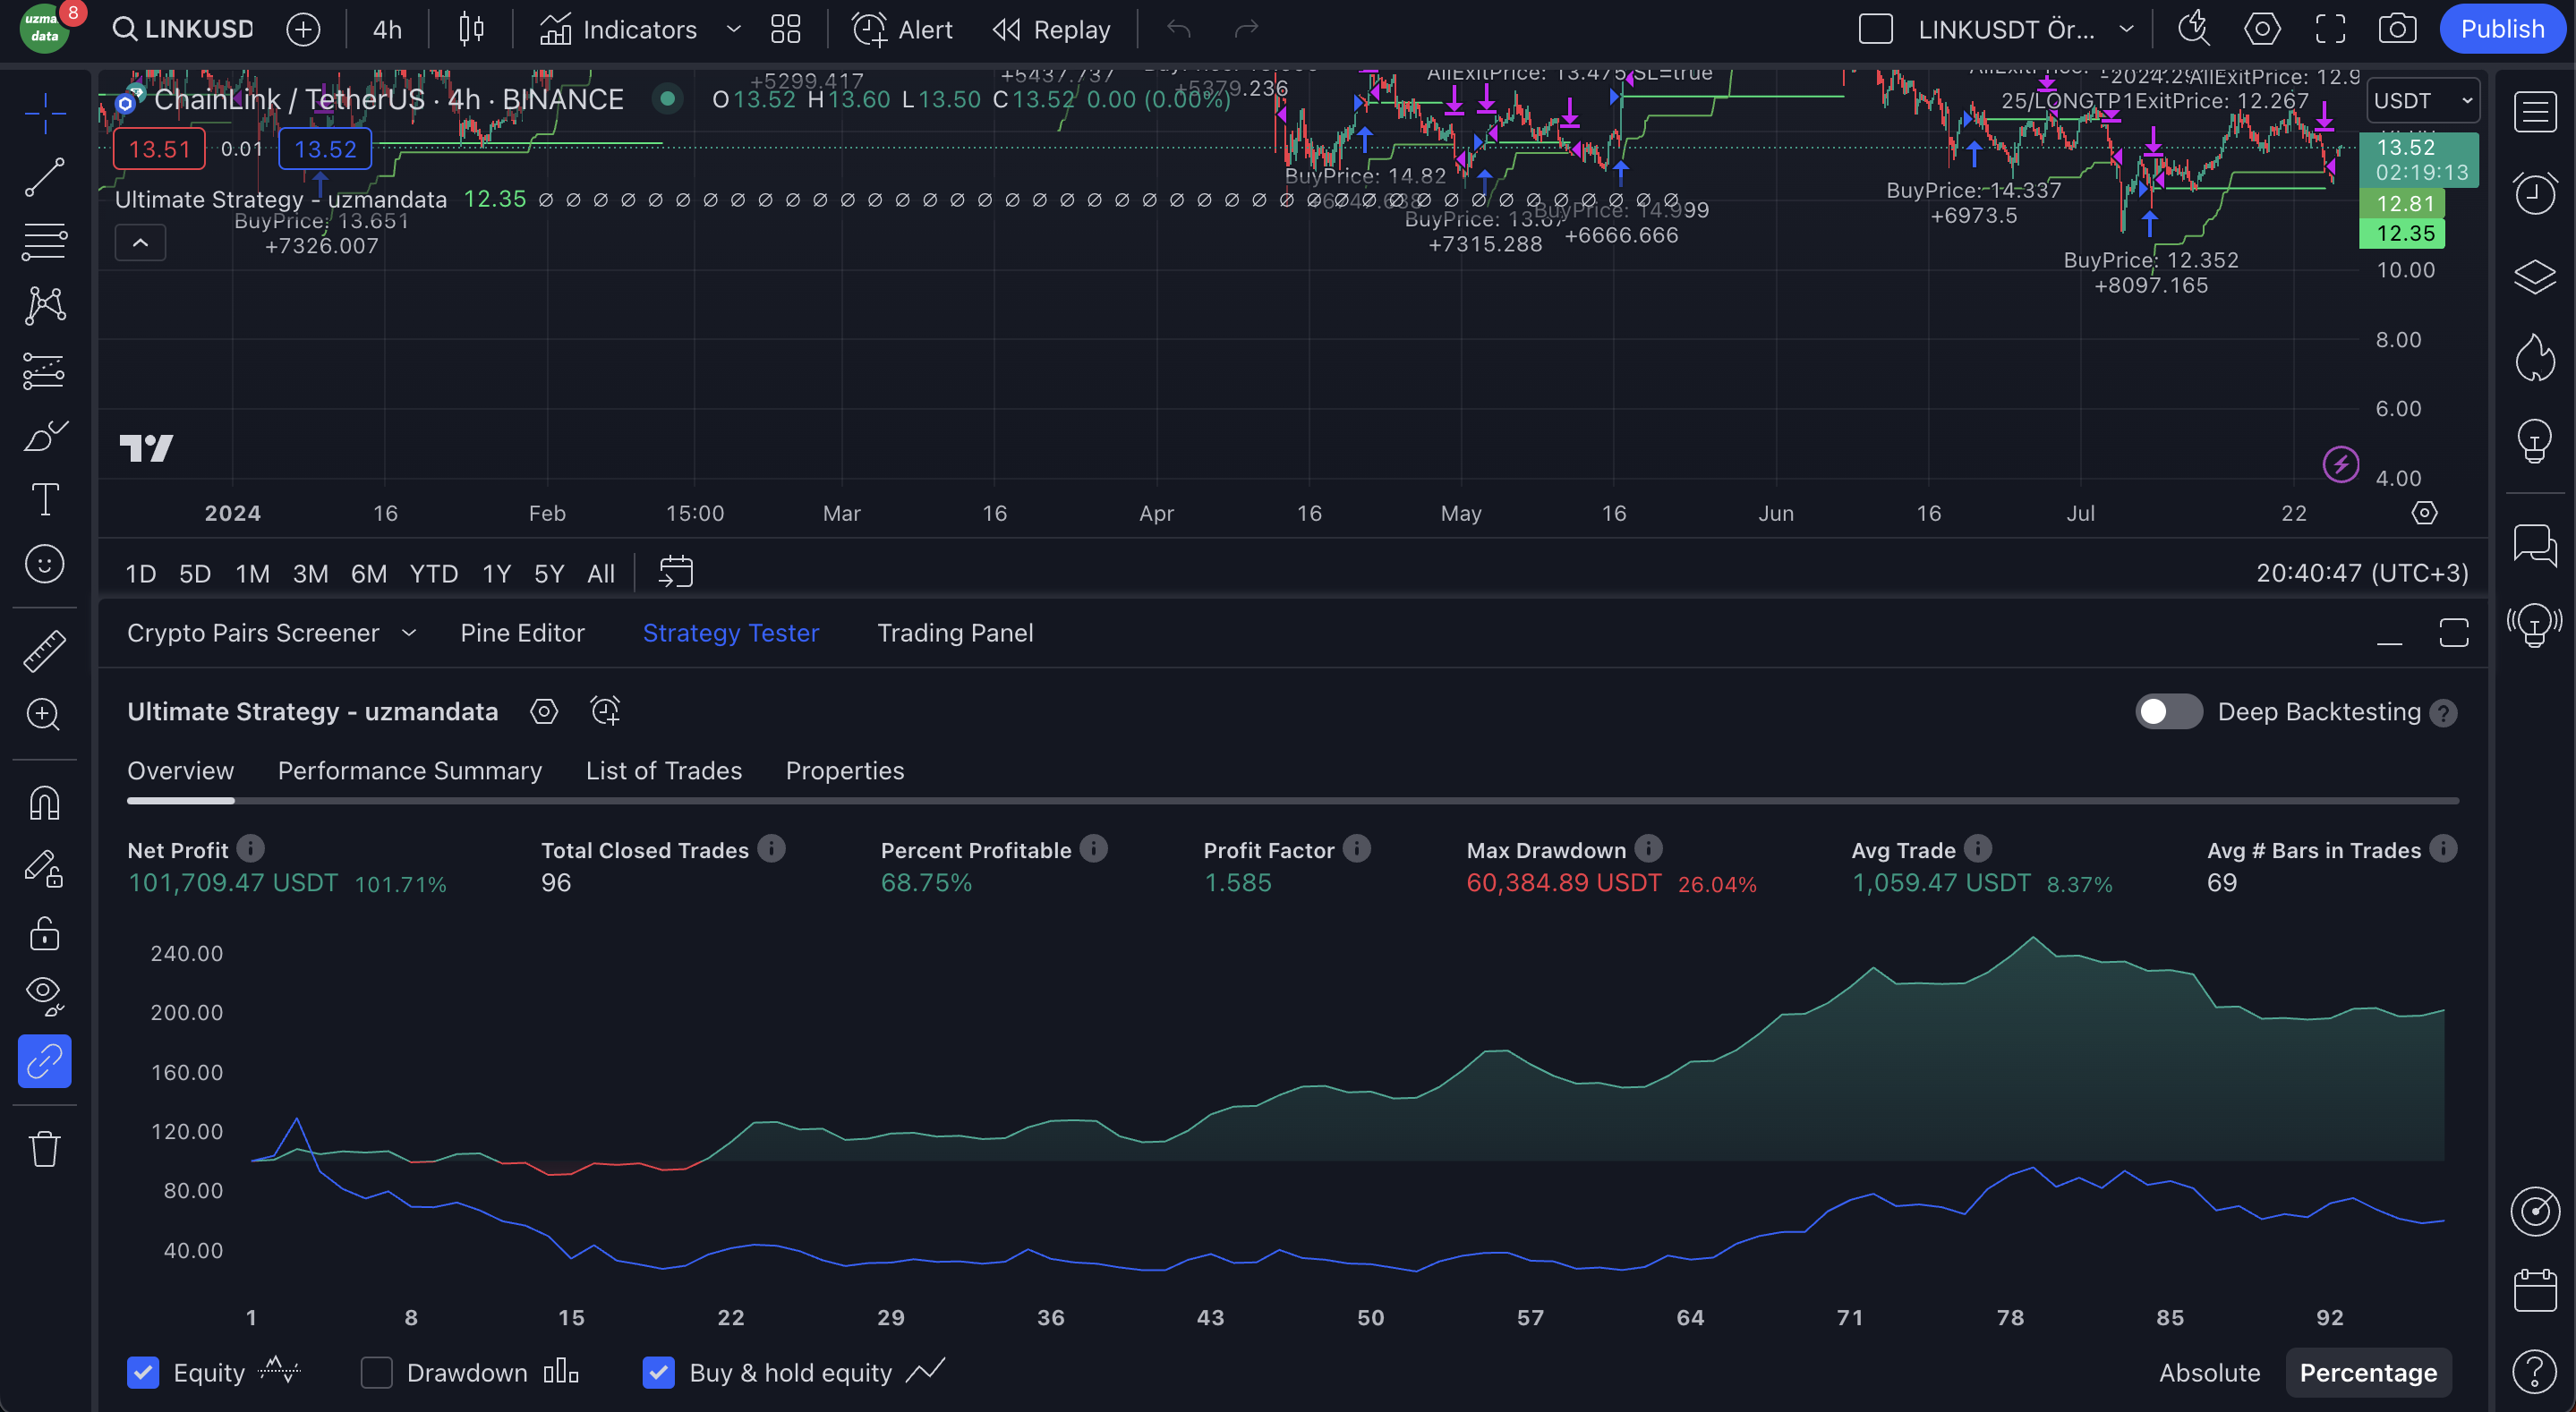Screen dimensions: 2576x1412
Task: Expand the Crypto Pairs Screener dropdown
Action: [x=409, y=632]
